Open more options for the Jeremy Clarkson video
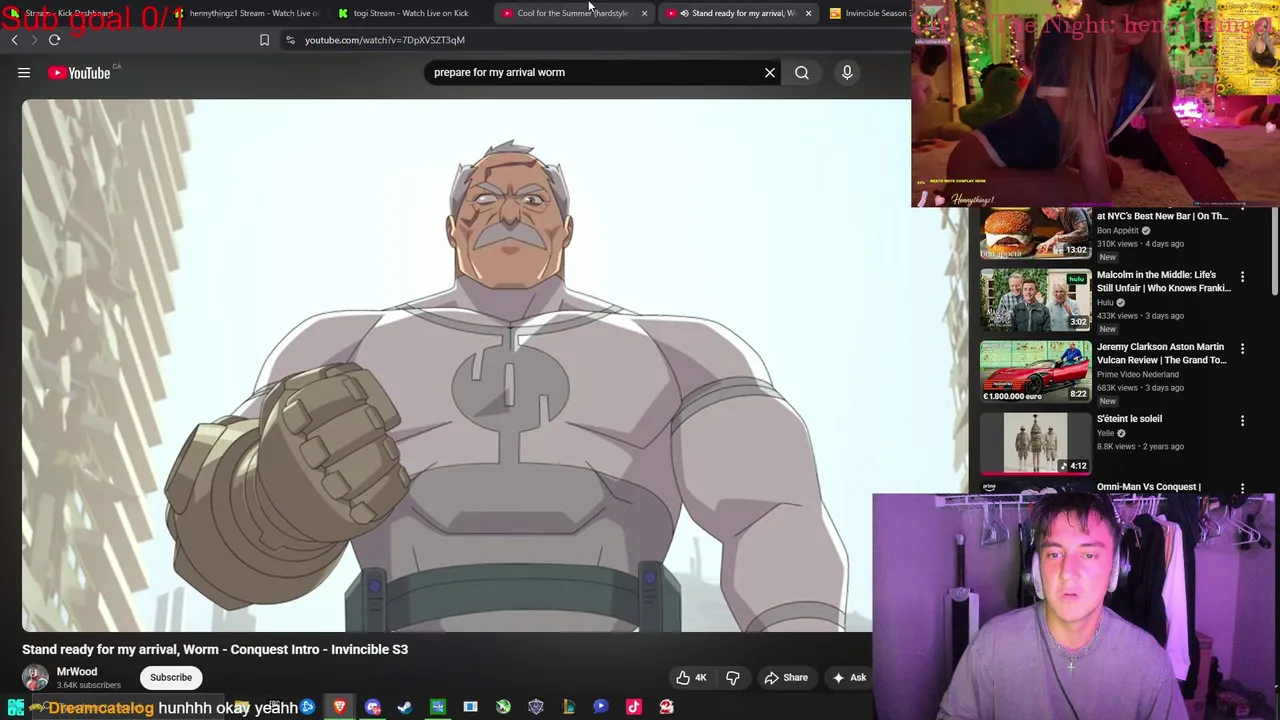This screenshot has height=720, width=1280. [1242, 349]
